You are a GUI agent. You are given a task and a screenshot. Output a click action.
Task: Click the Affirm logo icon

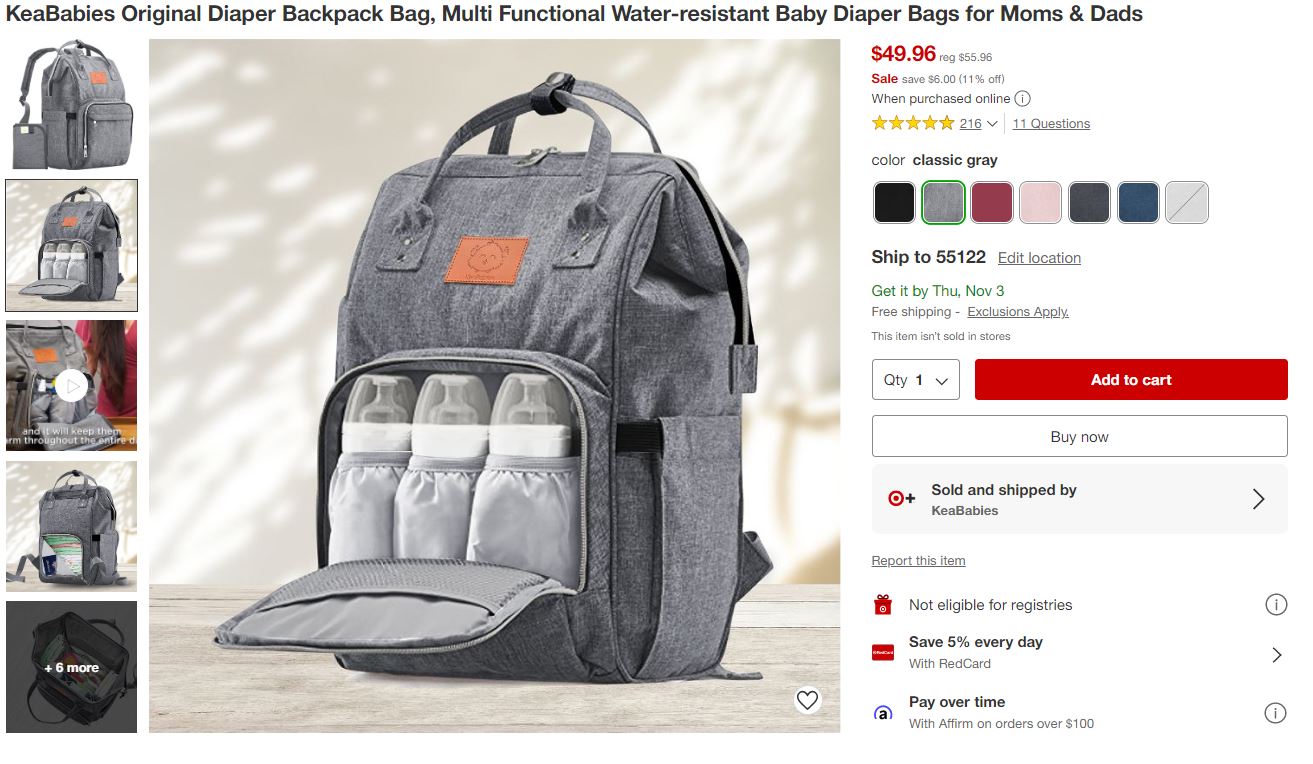882,713
